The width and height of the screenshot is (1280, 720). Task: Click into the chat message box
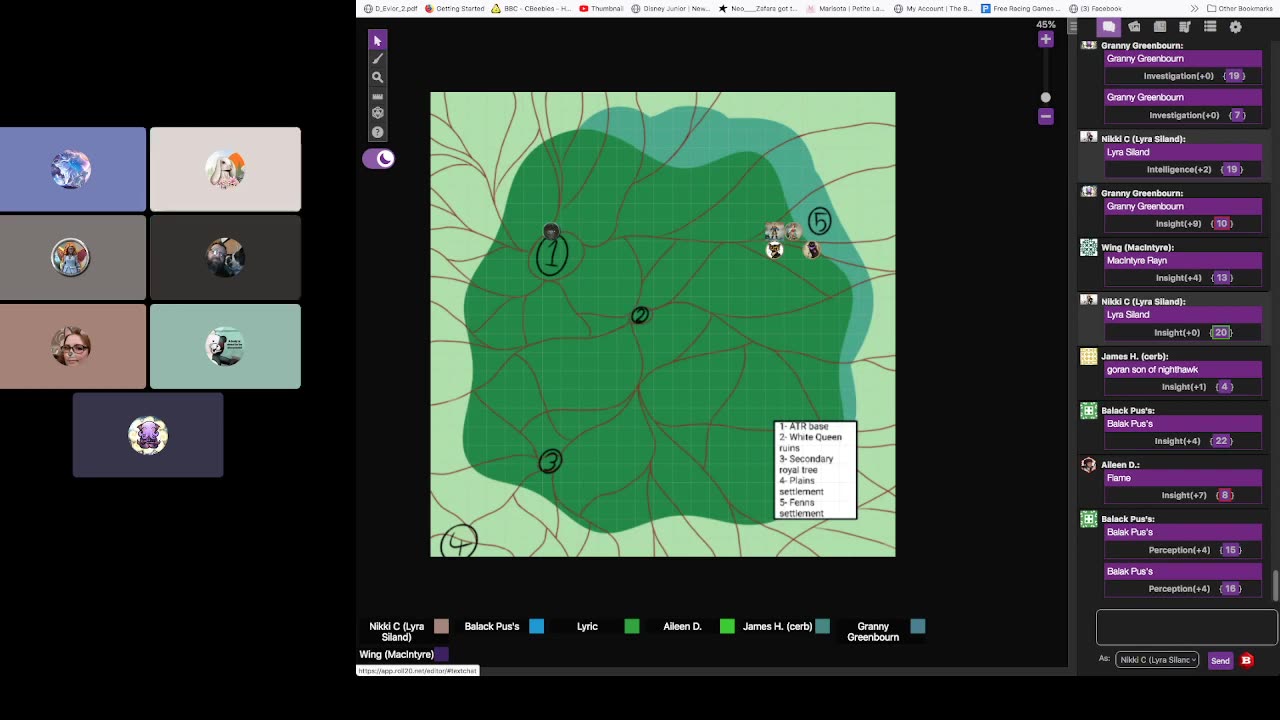click(x=1186, y=628)
